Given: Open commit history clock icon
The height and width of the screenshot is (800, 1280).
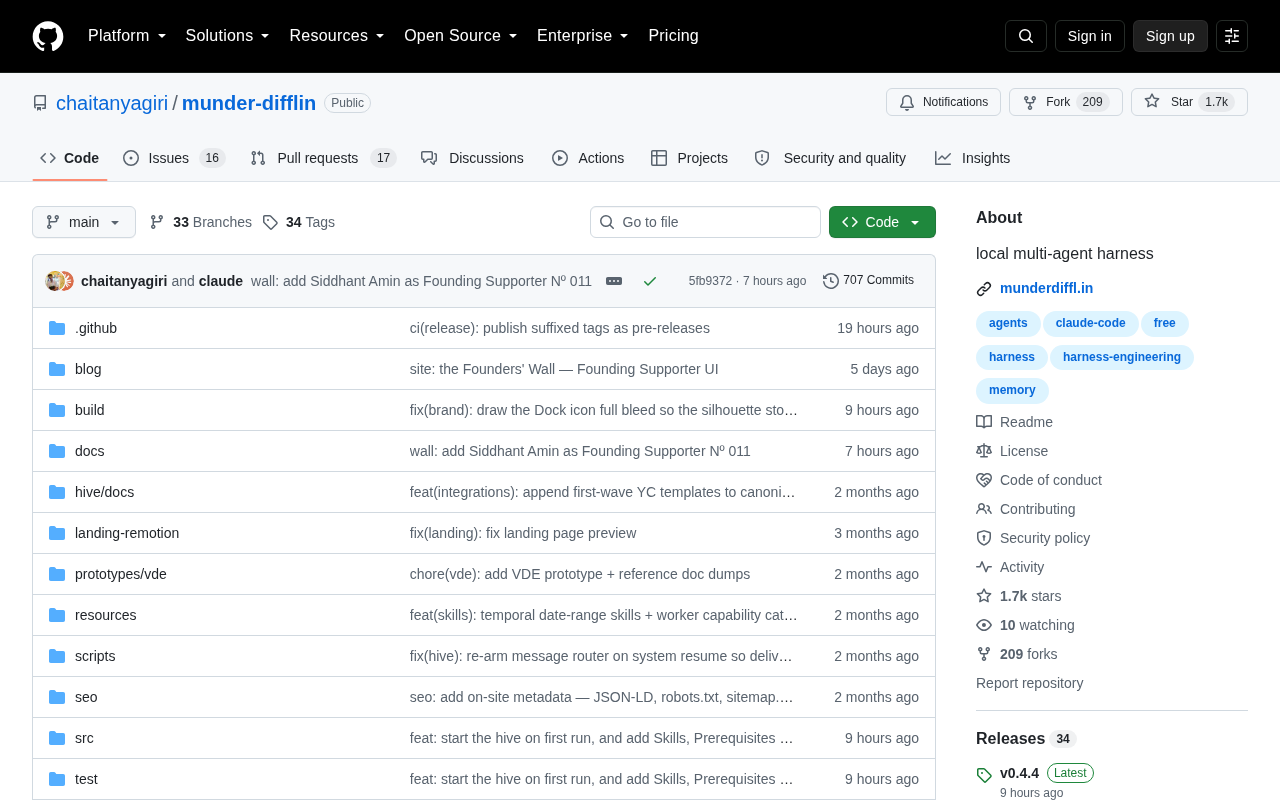Looking at the screenshot, I should click(831, 281).
